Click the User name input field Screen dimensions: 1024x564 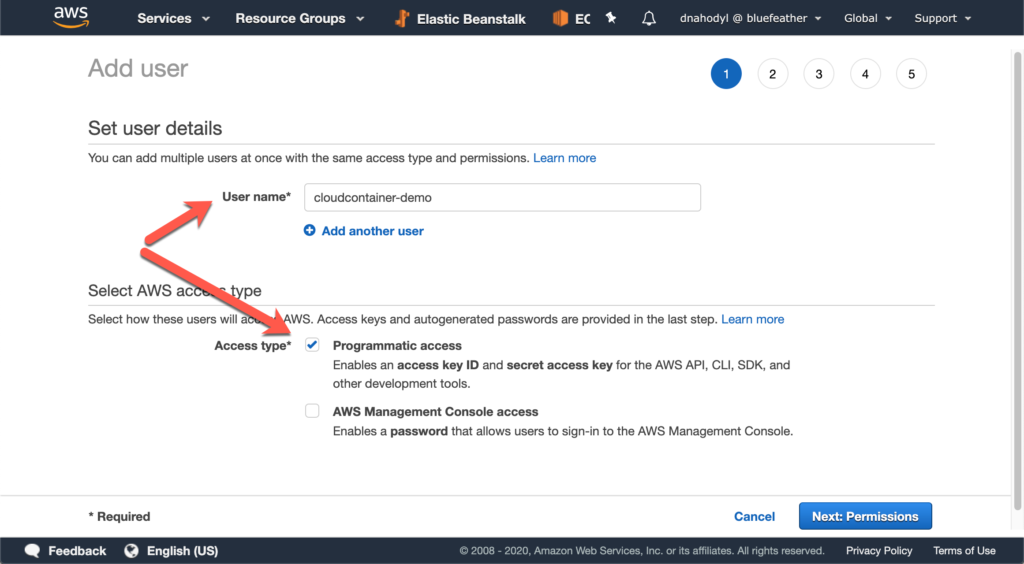pos(503,198)
